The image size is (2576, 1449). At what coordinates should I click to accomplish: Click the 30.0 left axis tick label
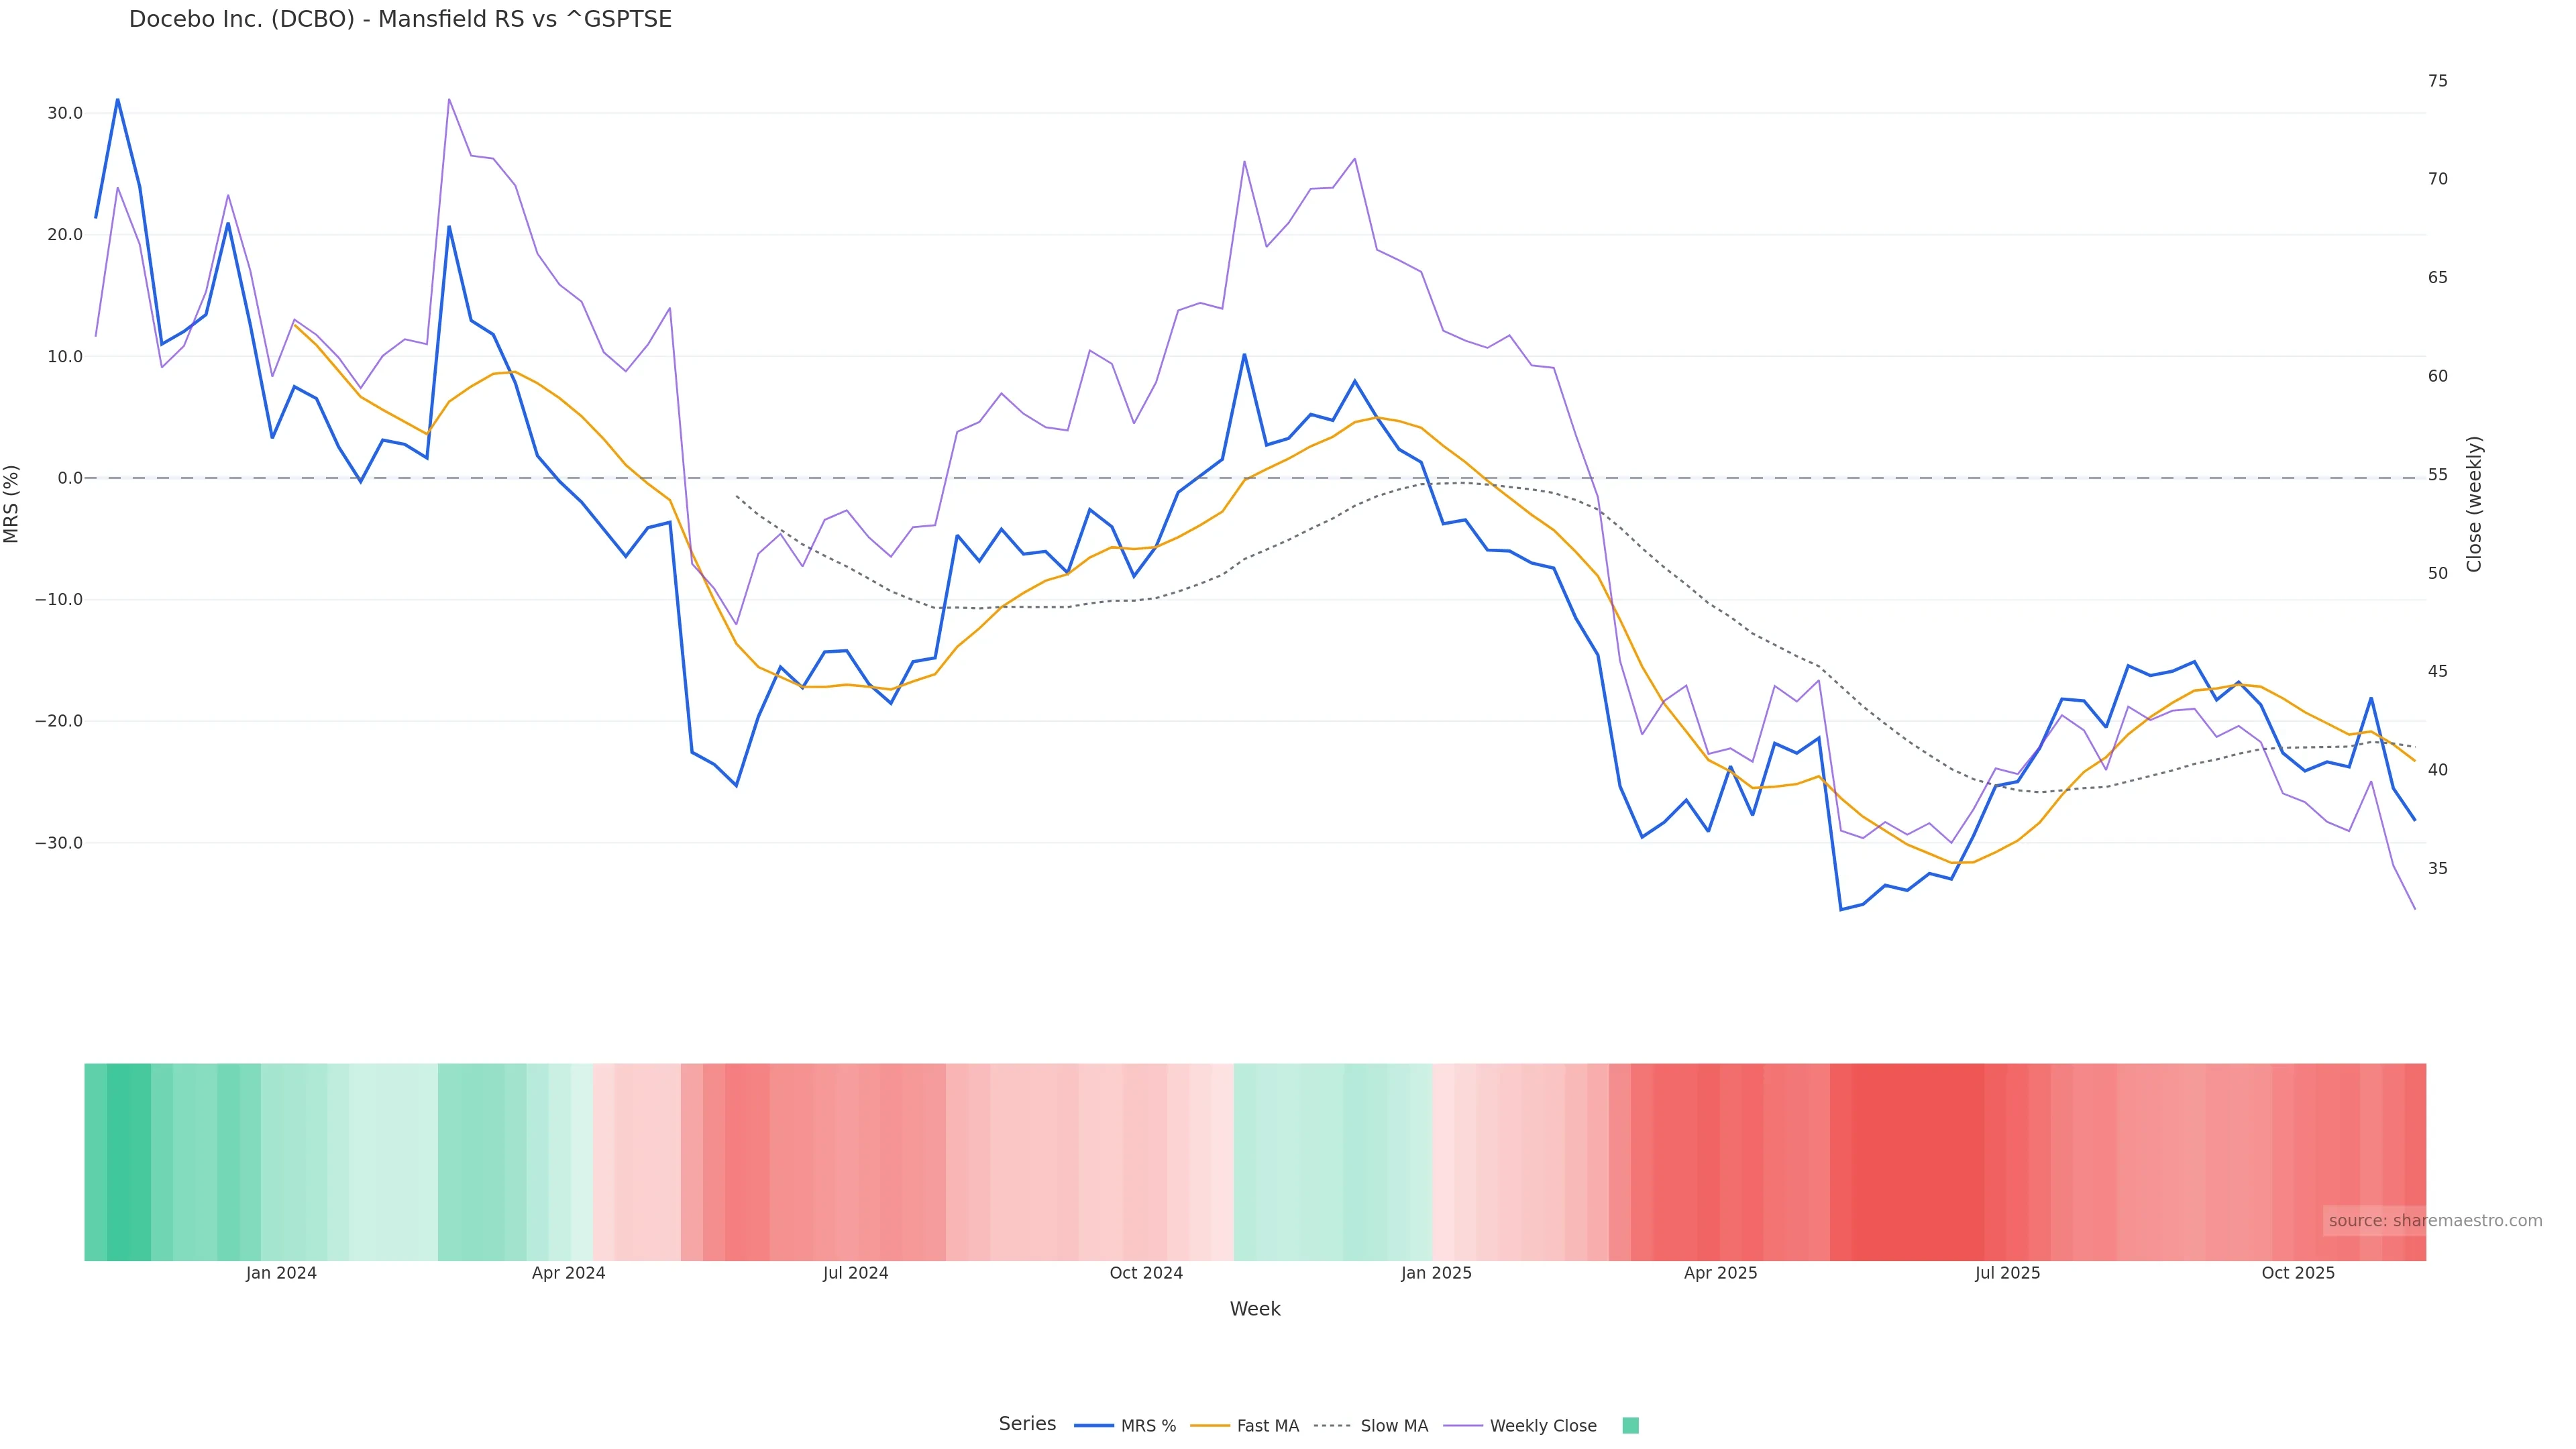[65, 113]
